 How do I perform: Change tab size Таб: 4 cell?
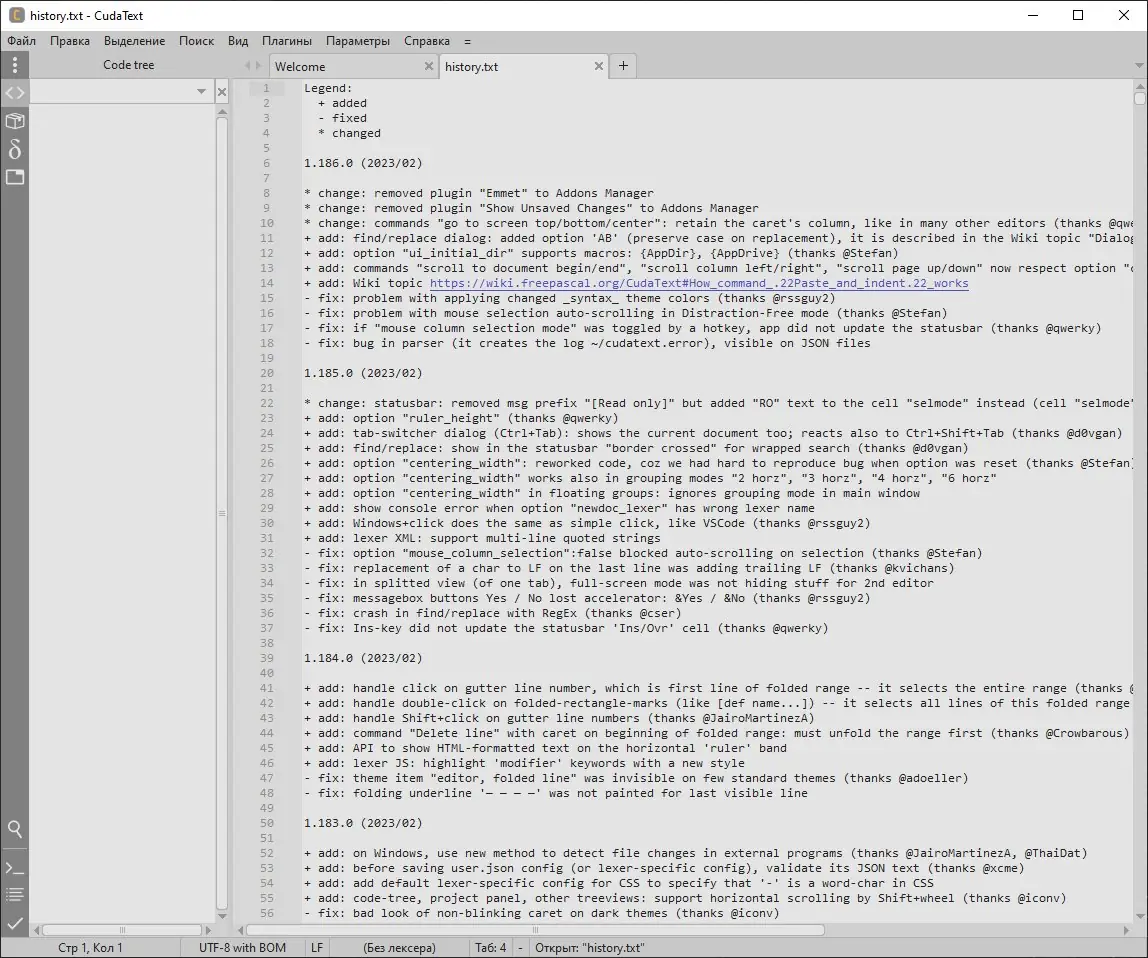click(x=491, y=948)
